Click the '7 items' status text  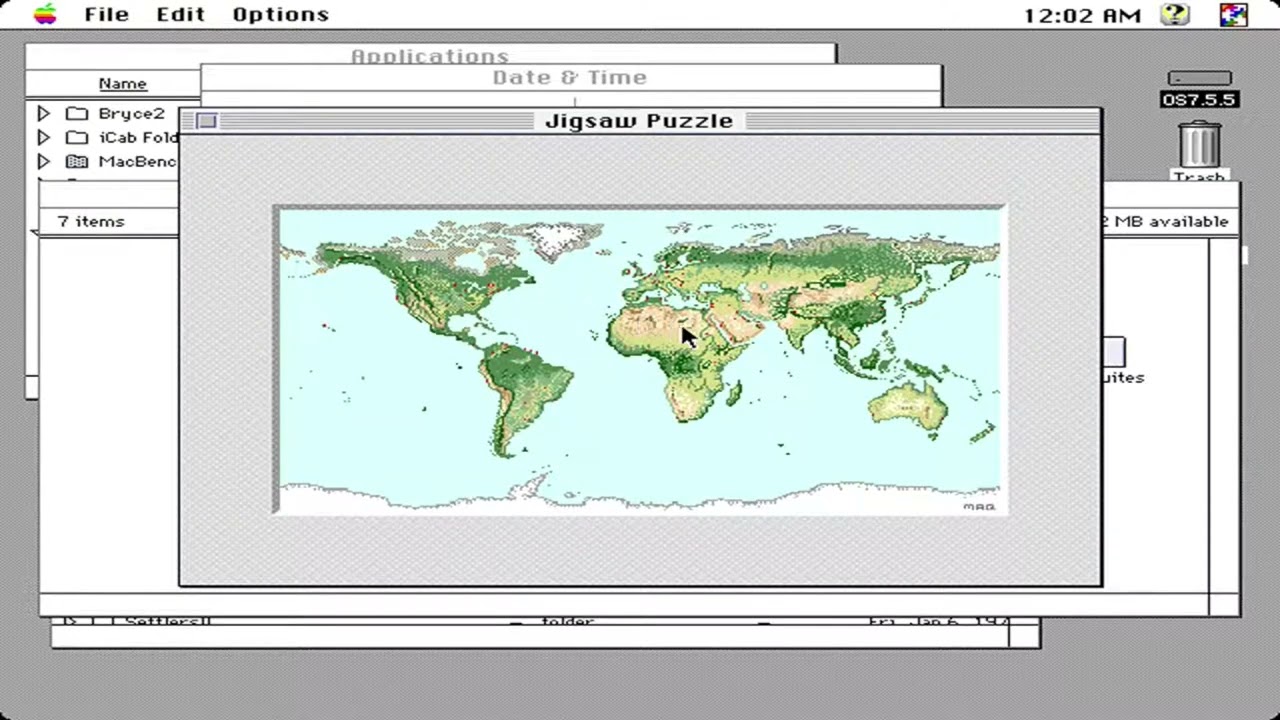(91, 221)
